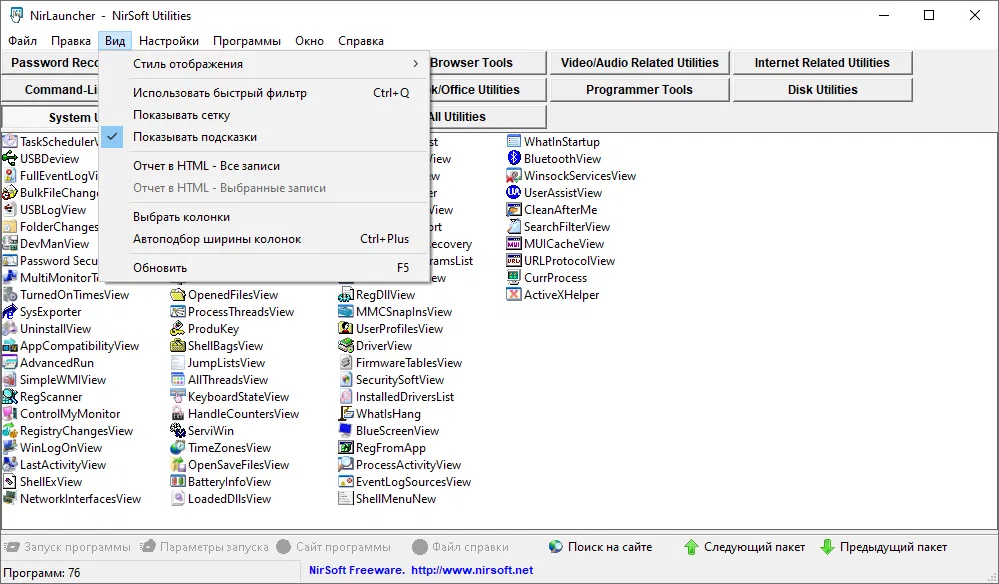Click the WhatInStartup icon
The image size is (999, 584).
click(514, 141)
